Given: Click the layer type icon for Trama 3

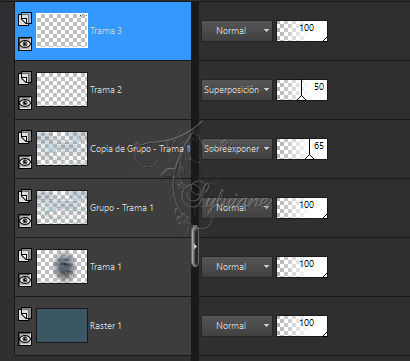Looking at the screenshot, I should click(25, 20).
